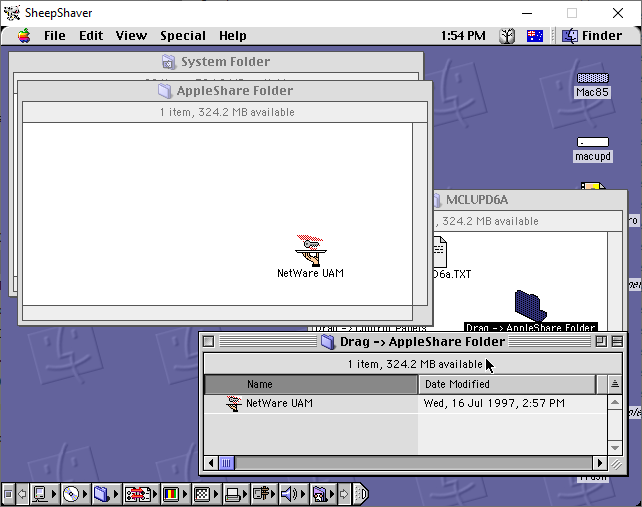Open the Special menu
642x507 pixels.
click(x=183, y=36)
